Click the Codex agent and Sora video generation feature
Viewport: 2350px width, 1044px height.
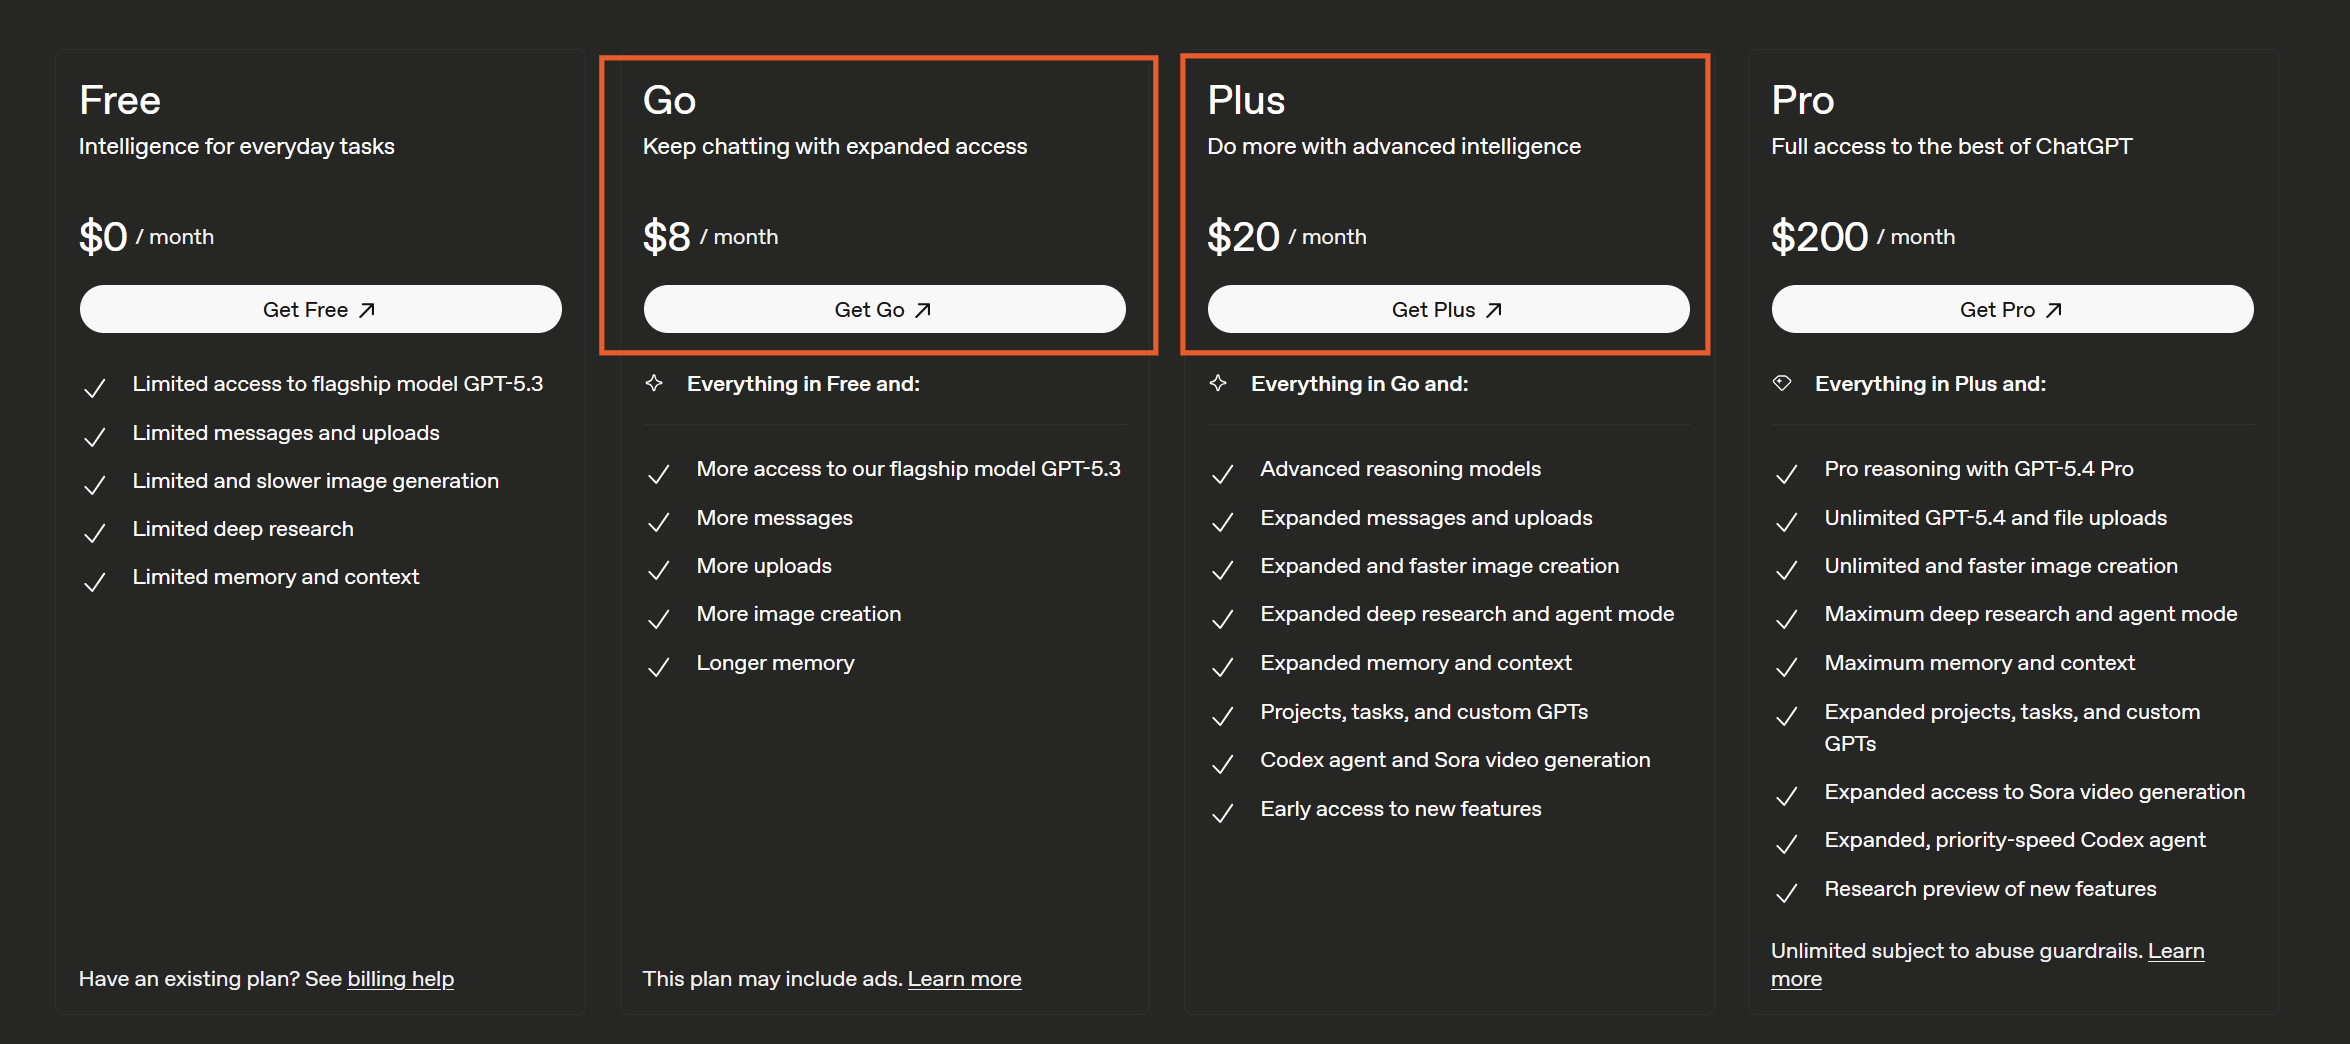point(1455,760)
